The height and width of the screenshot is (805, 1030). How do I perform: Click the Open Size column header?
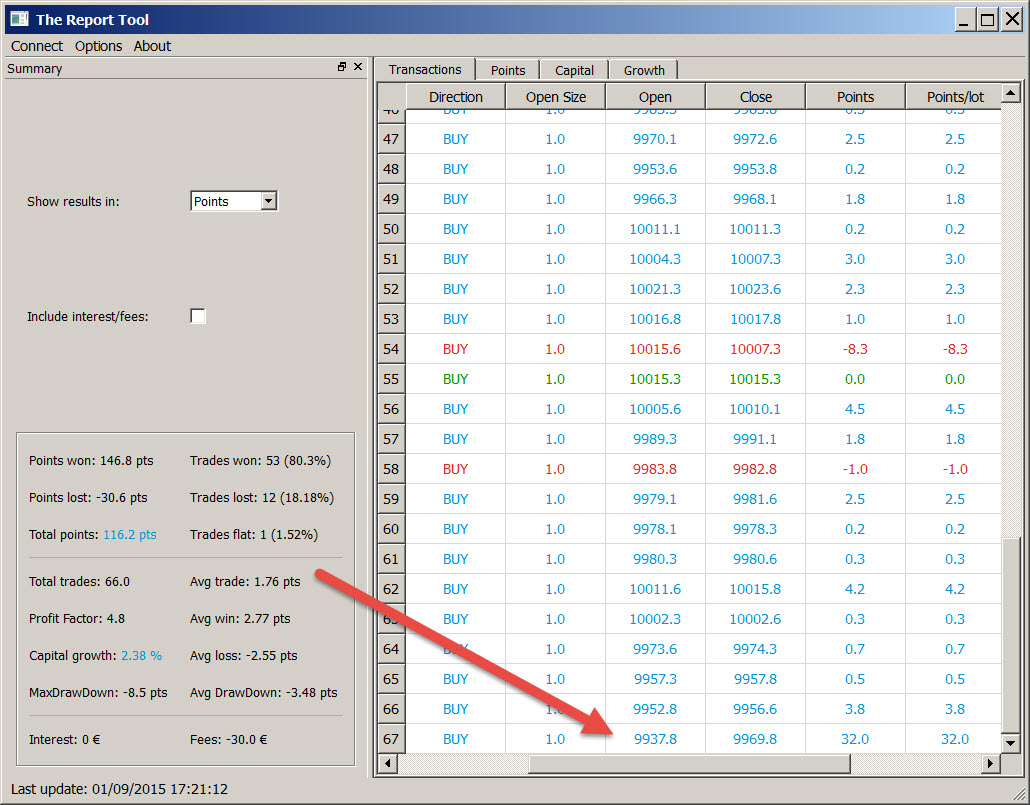pos(555,97)
